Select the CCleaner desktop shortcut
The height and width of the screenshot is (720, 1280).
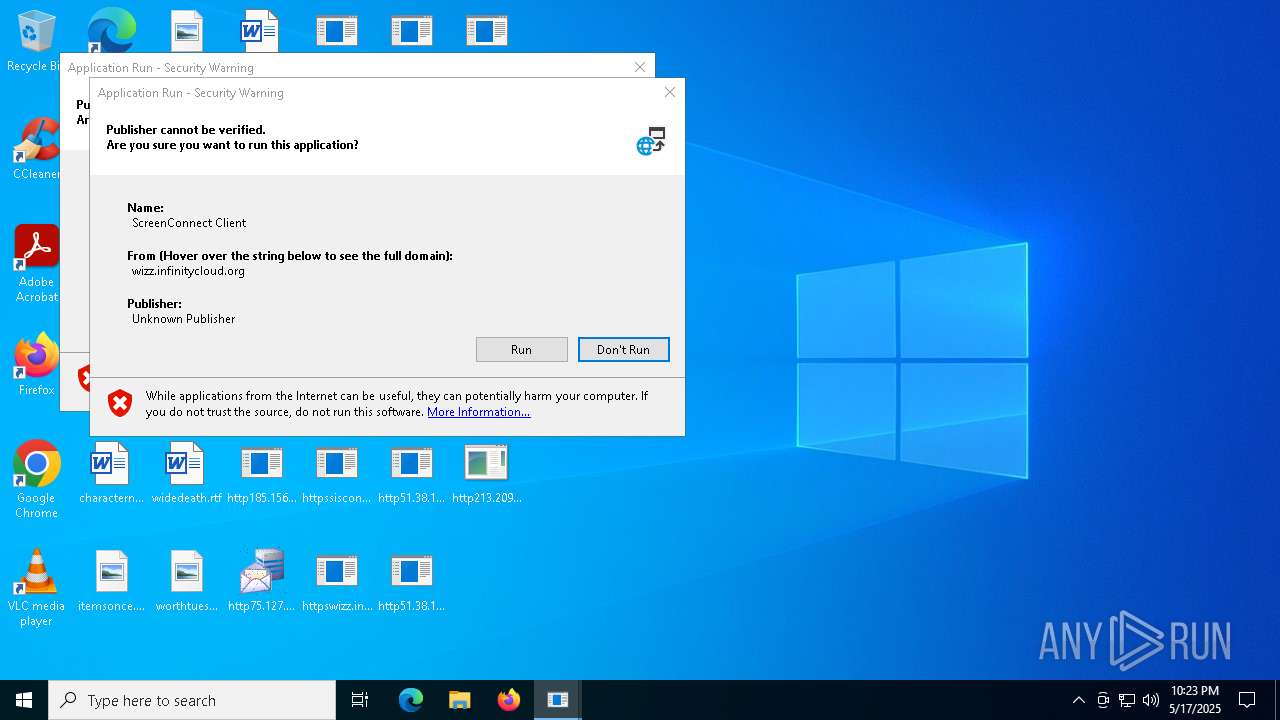tap(36, 149)
